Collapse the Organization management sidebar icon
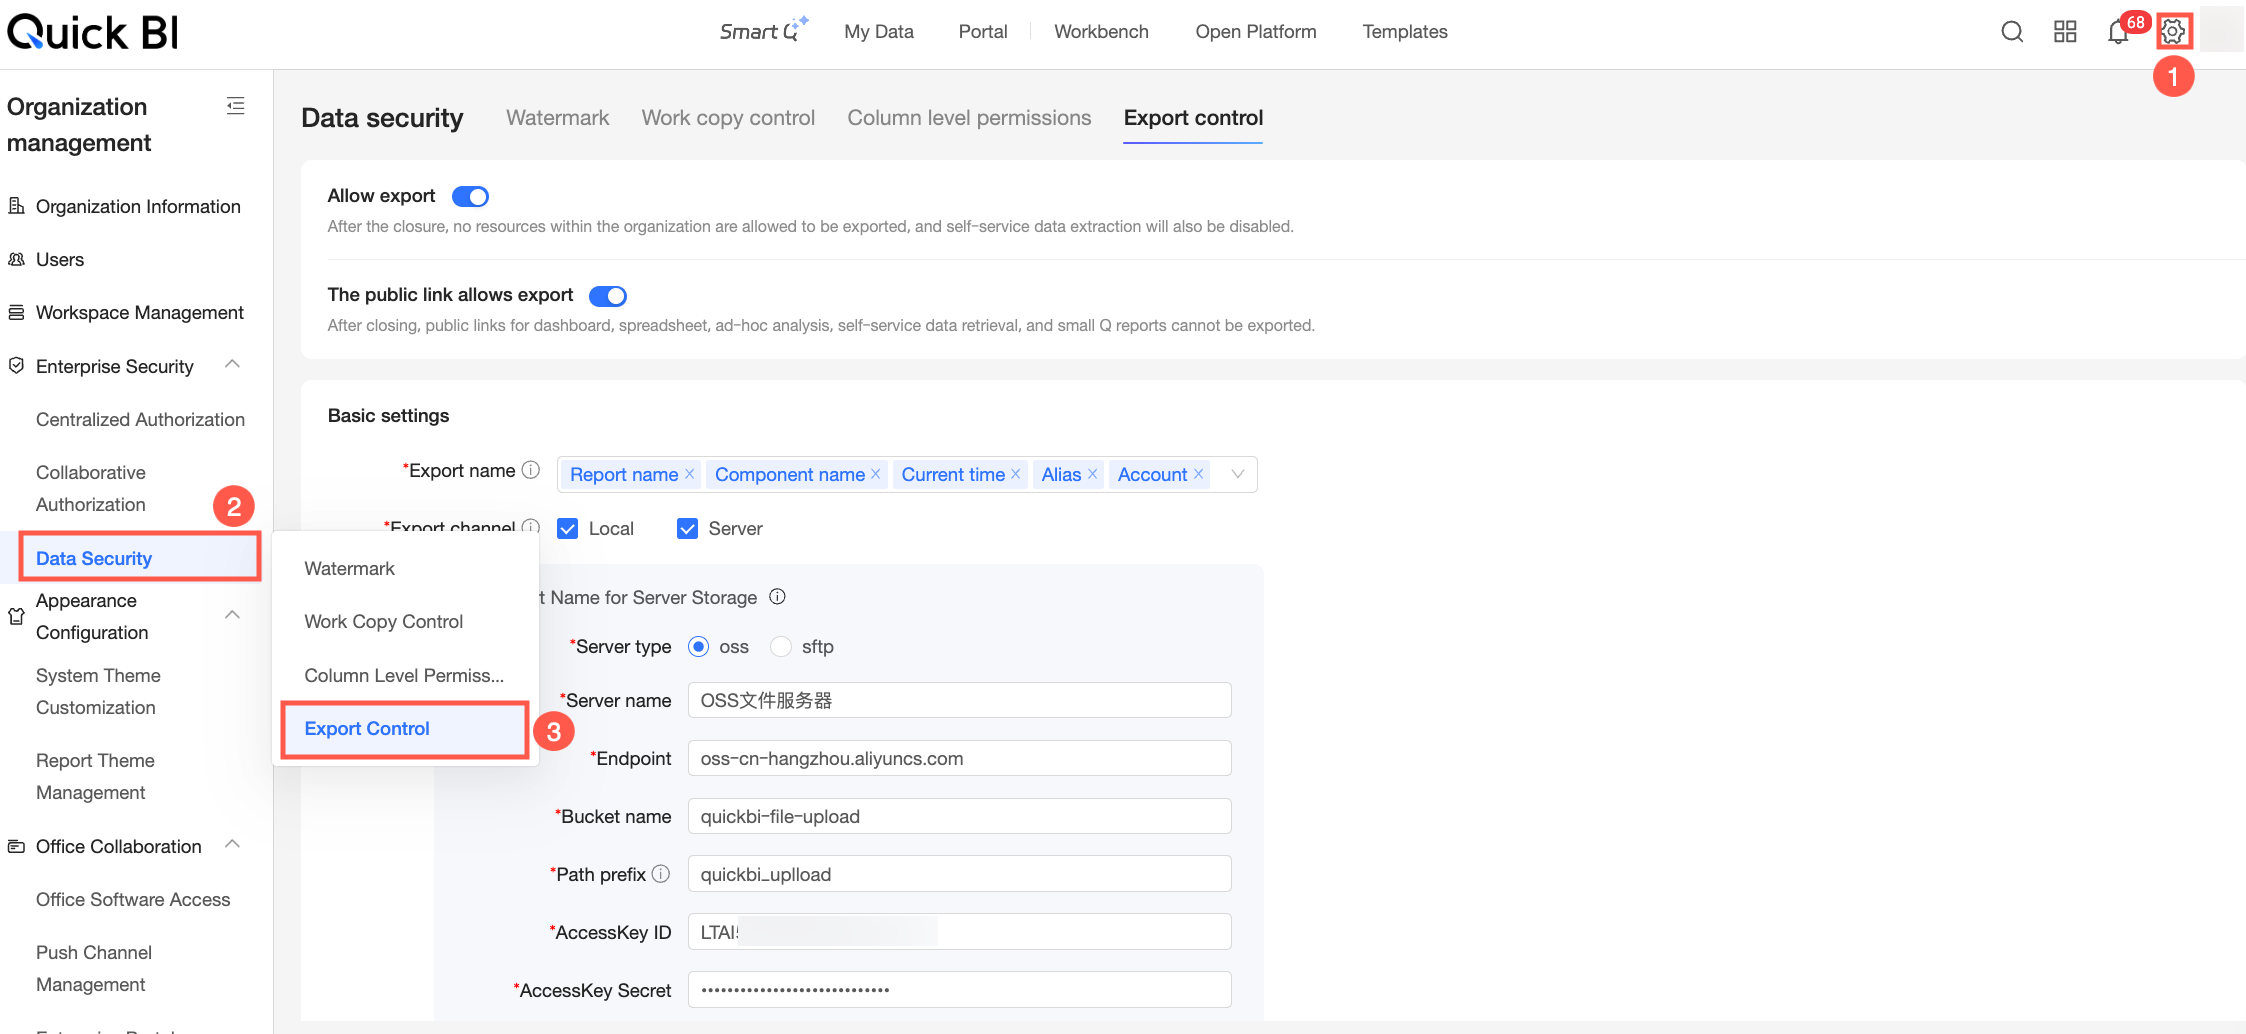Viewport: 2246px width, 1034px height. pos(236,106)
